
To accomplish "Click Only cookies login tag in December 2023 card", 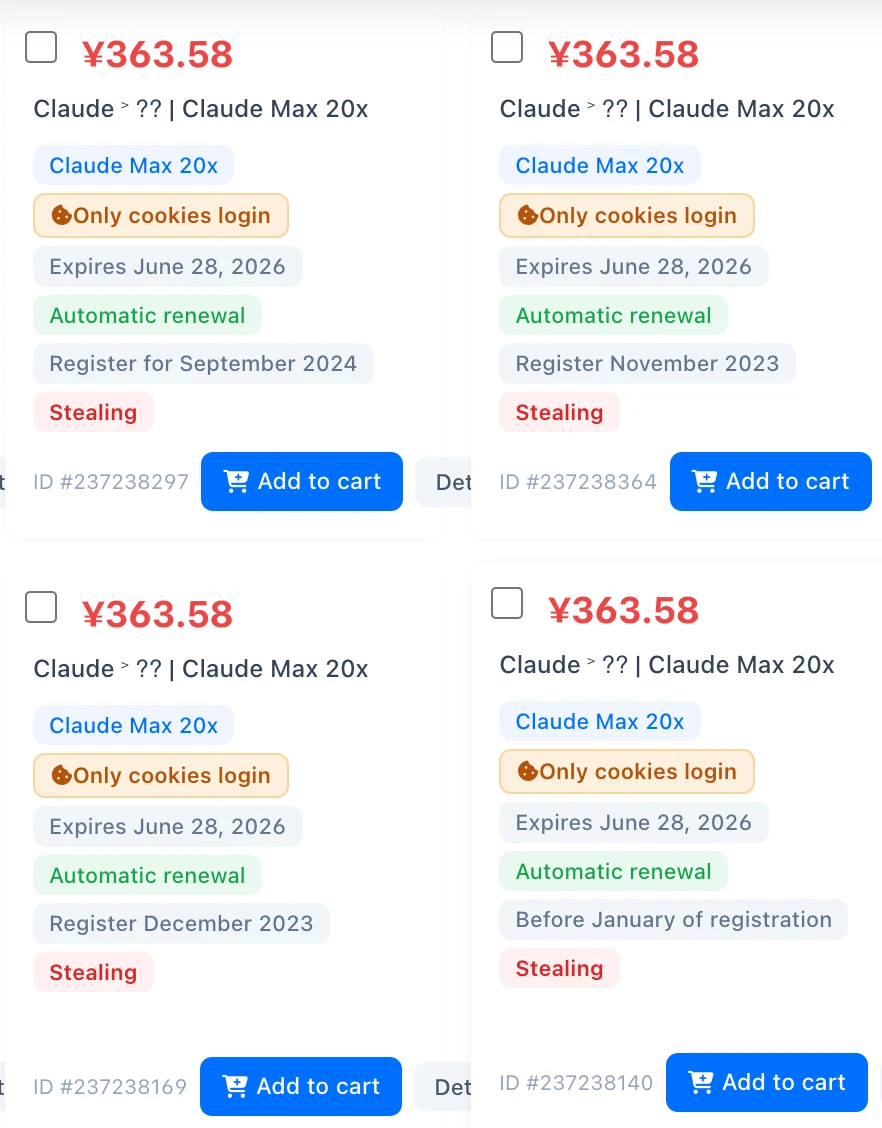I will click(x=161, y=776).
